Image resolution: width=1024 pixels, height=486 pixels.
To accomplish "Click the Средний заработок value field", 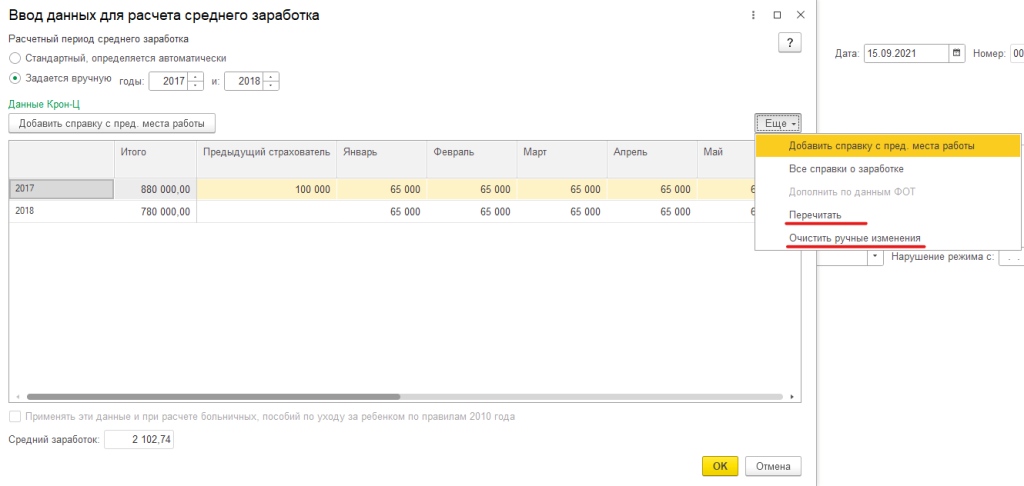I will click(139, 439).
